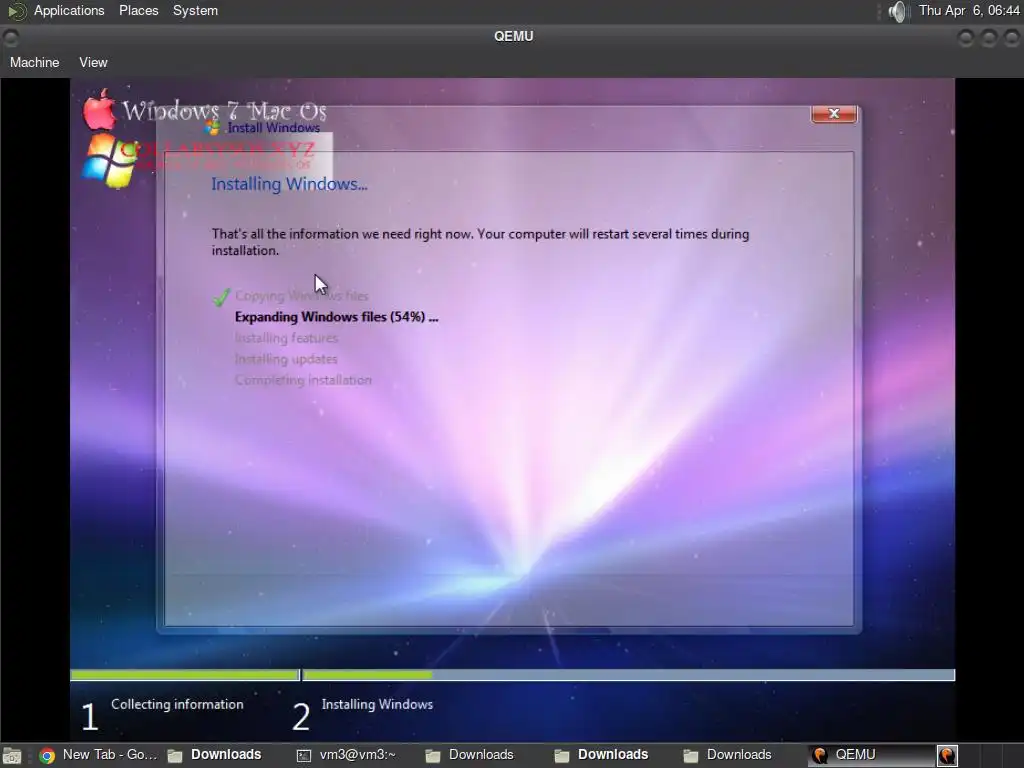Select the QEMU taskbar entry
The image size is (1024, 768).
[x=871, y=755]
